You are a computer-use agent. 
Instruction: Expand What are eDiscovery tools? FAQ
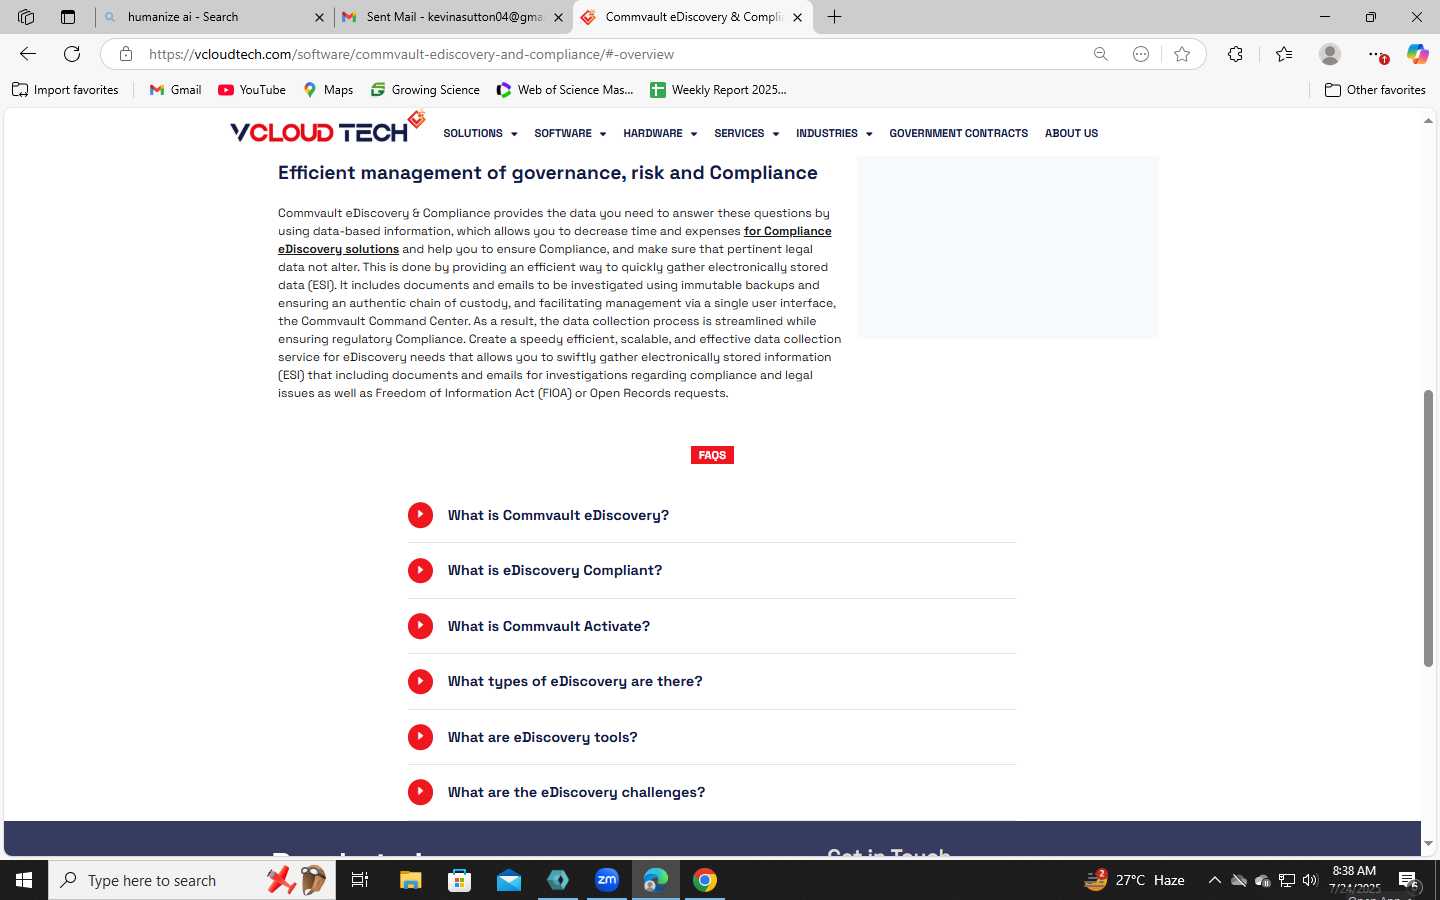[x=711, y=737]
